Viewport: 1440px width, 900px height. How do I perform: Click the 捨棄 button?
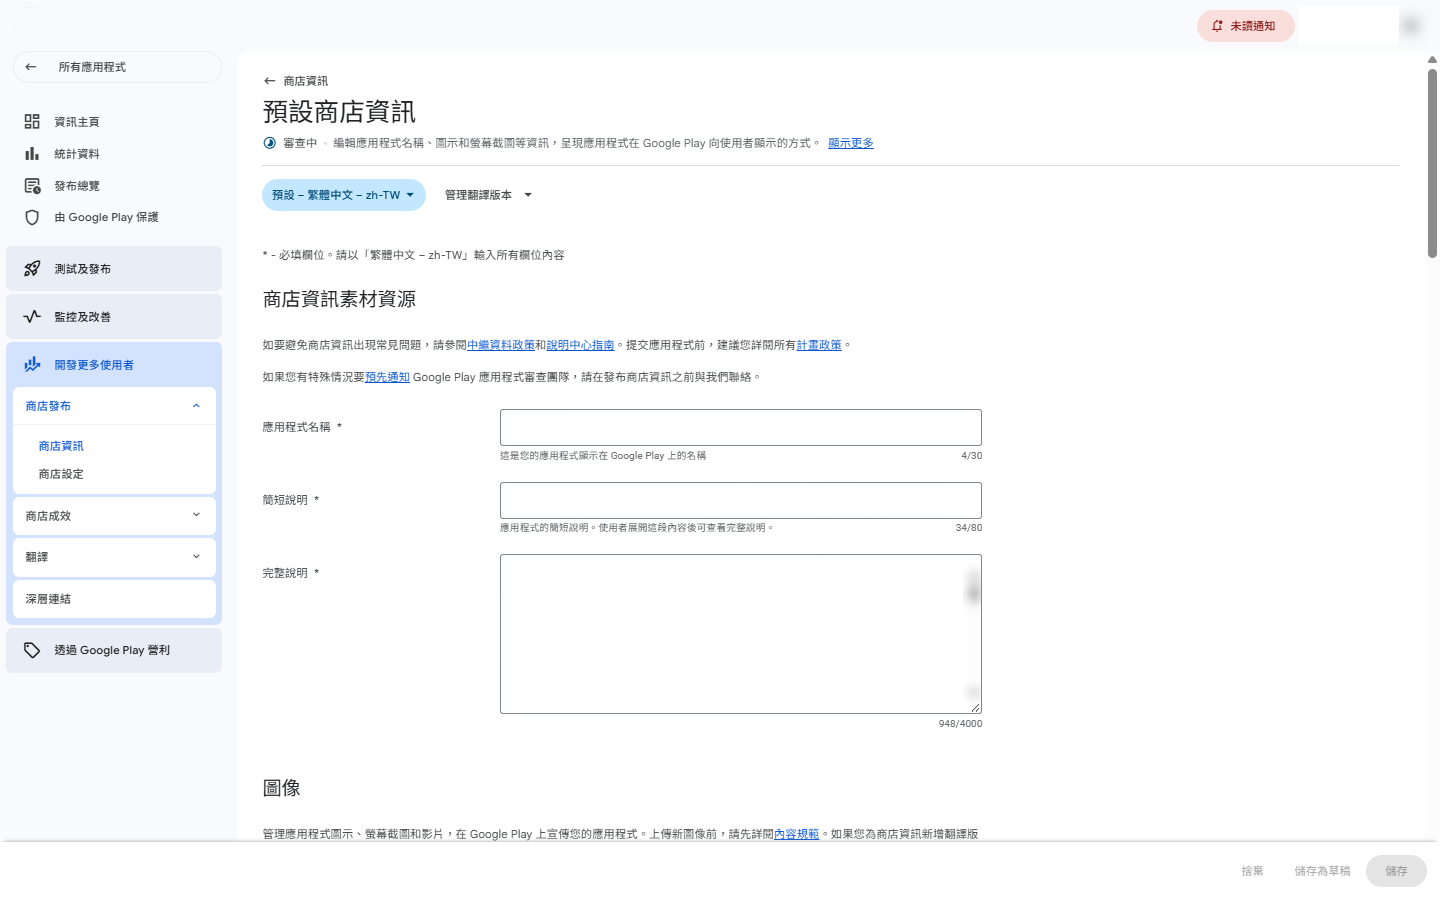(x=1252, y=871)
